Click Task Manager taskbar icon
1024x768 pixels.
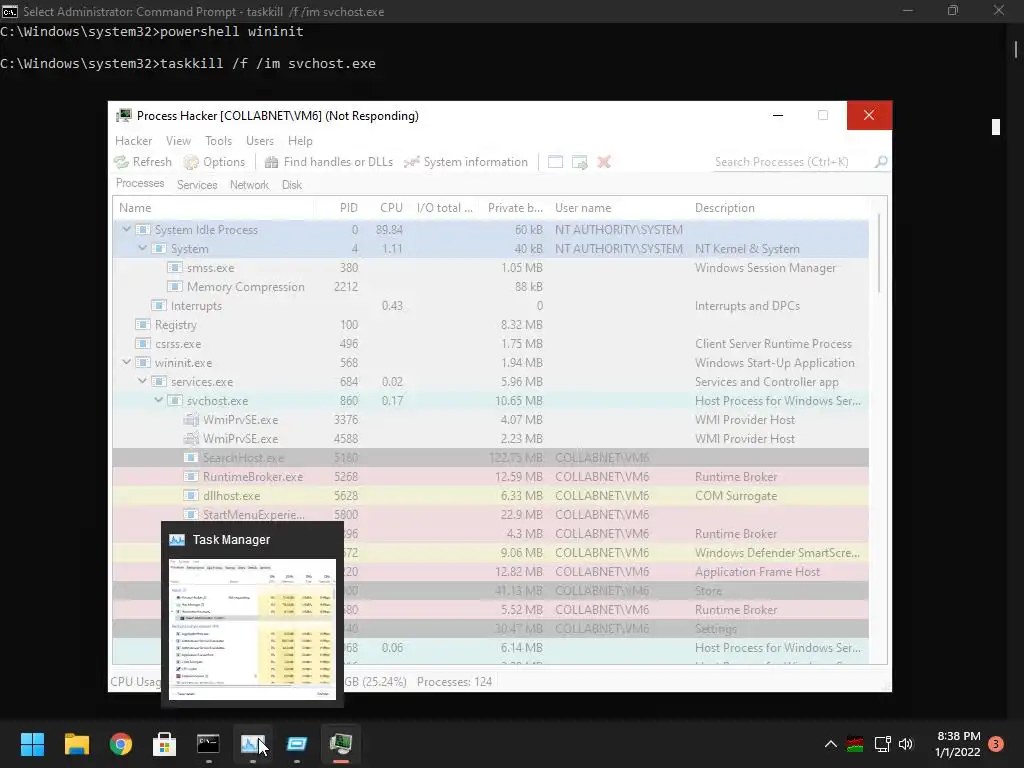tap(253, 744)
